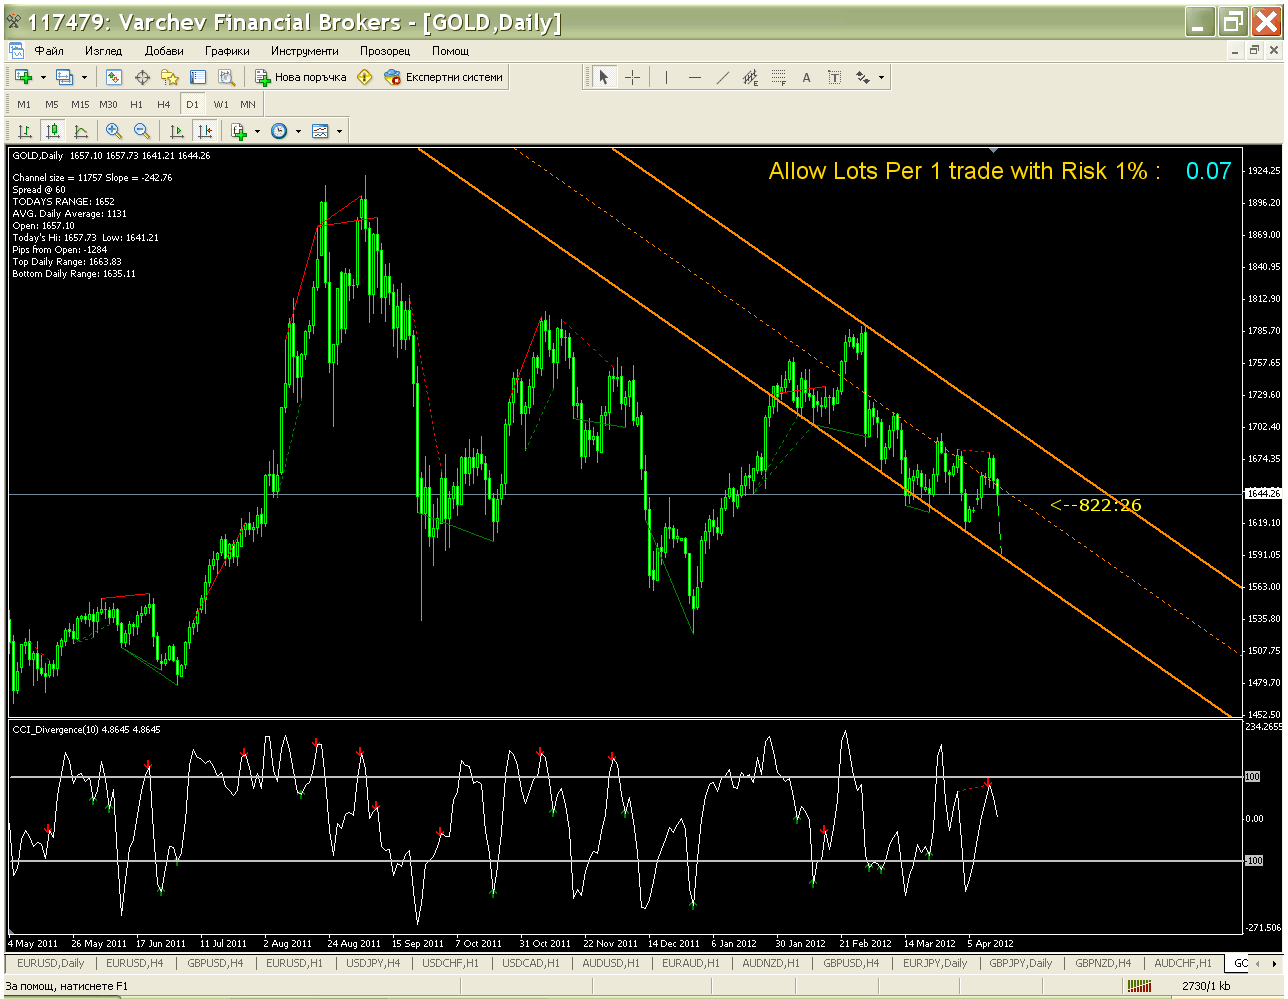
Task: Select the text label tool
Action: click(835, 77)
